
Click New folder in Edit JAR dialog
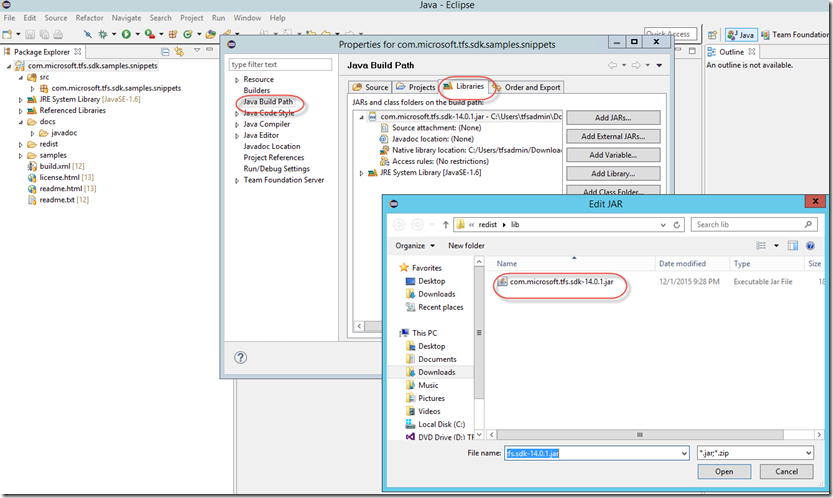pos(466,246)
